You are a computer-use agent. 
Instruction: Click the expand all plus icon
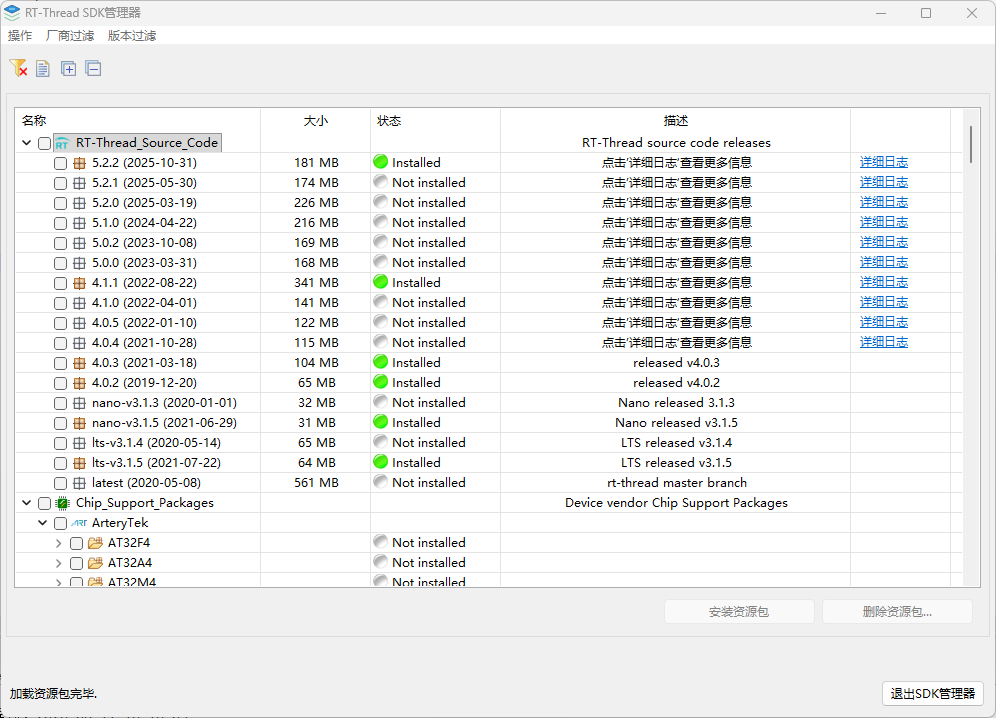click(69, 68)
